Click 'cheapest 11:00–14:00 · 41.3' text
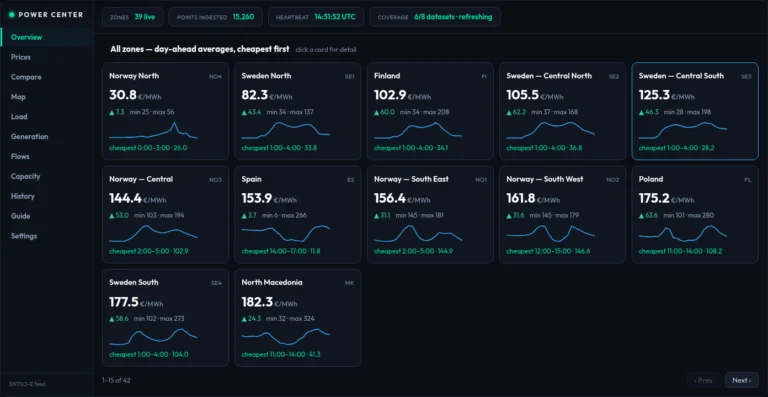The height and width of the screenshot is (397, 768). pos(281,354)
